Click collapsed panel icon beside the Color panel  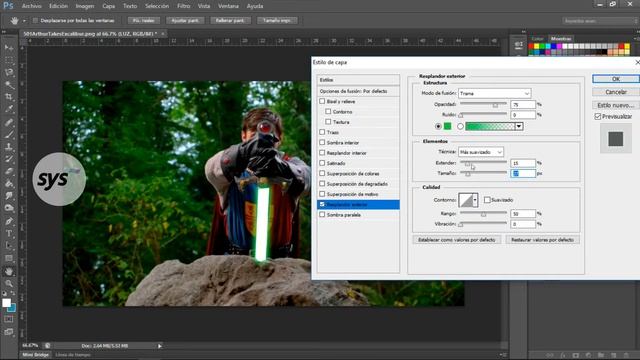point(518,45)
